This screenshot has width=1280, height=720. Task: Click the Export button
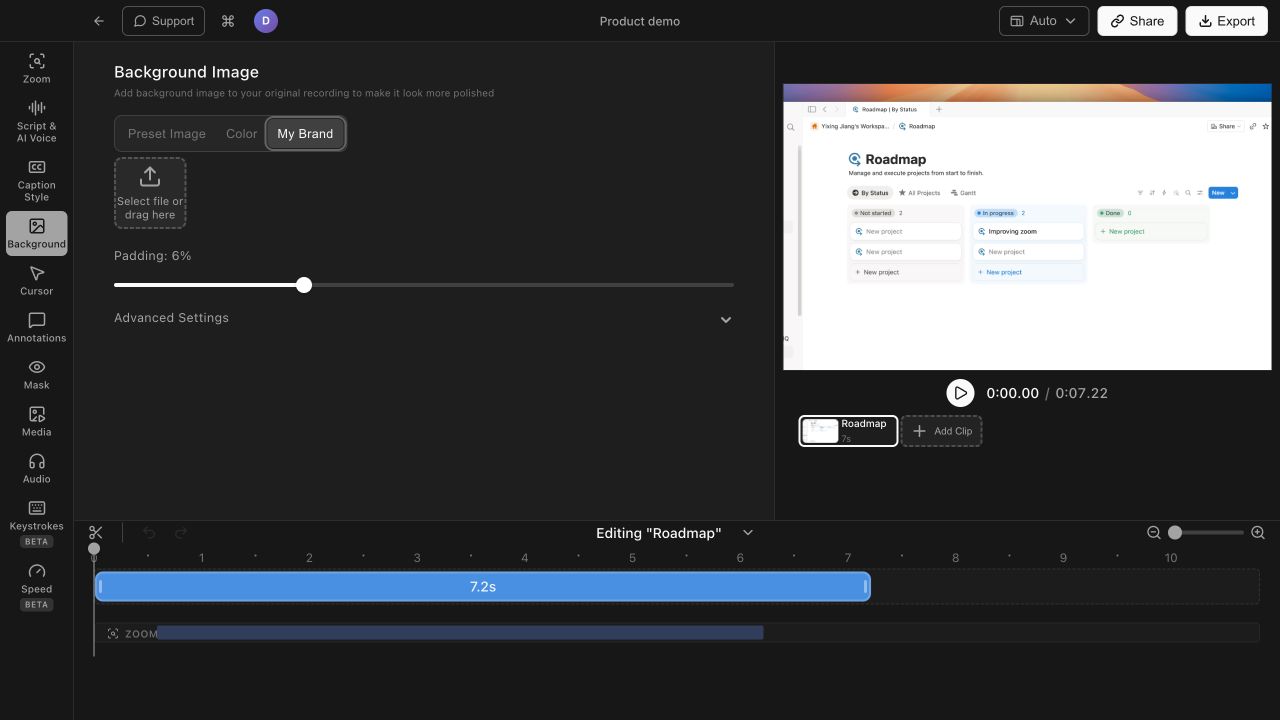(1226, 21)
